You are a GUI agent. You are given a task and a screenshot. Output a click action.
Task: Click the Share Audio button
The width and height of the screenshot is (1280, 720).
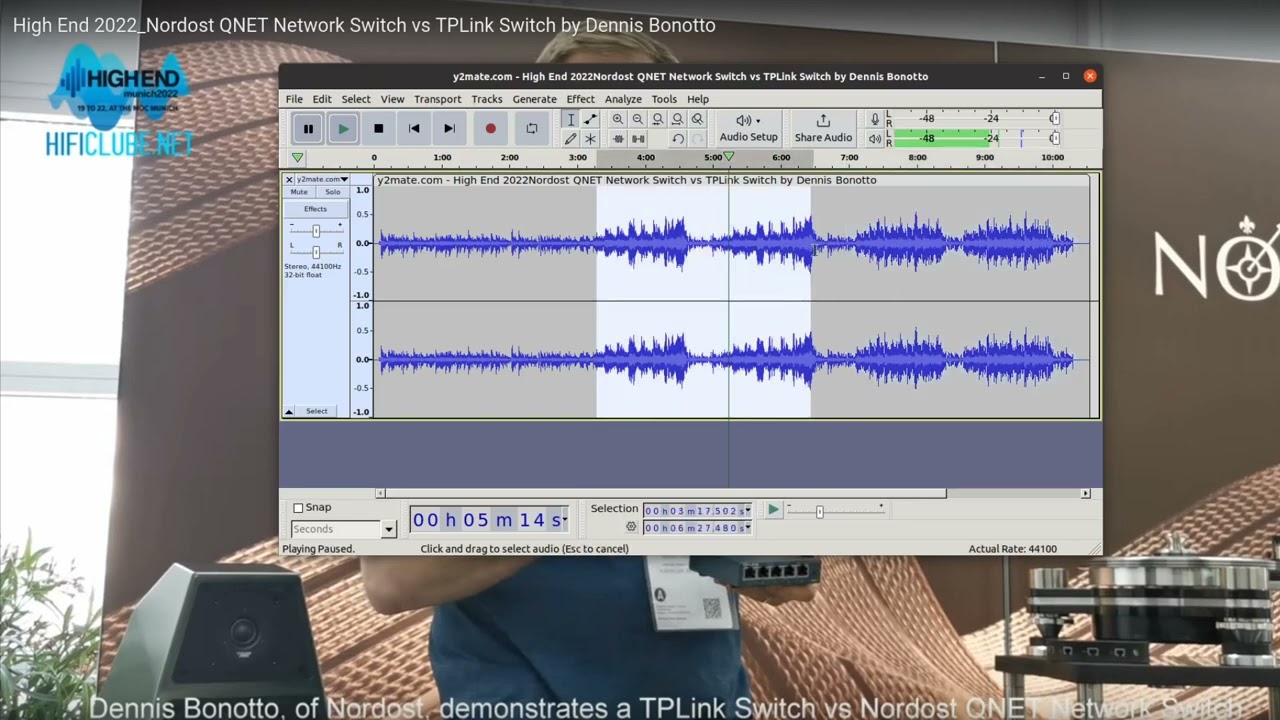pos(823,128)
